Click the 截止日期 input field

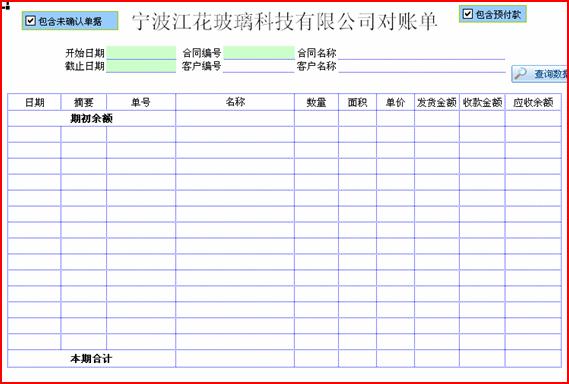tap(141, 66)
